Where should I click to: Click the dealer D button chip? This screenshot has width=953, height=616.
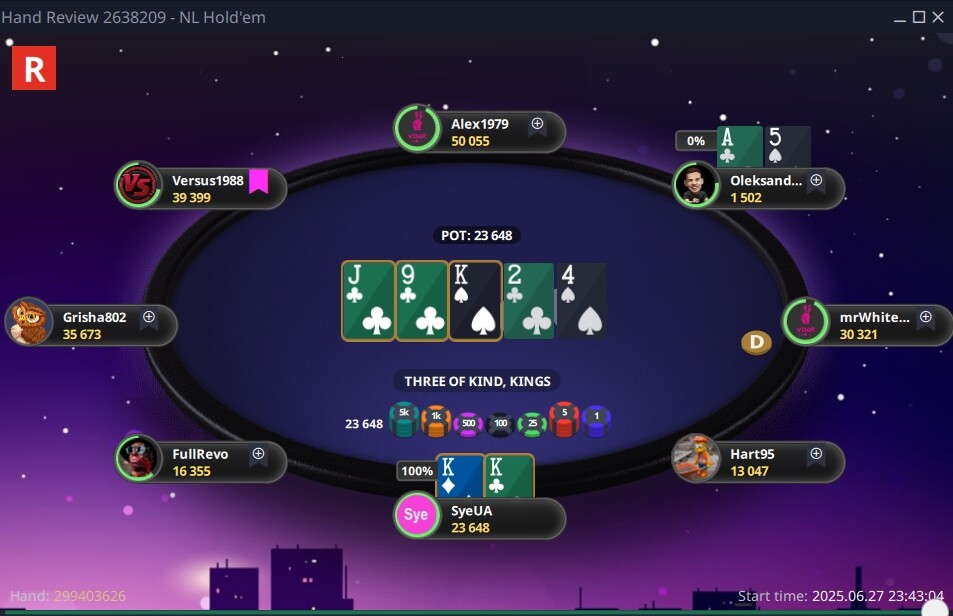pyautogui.click(x=757, y=342)
